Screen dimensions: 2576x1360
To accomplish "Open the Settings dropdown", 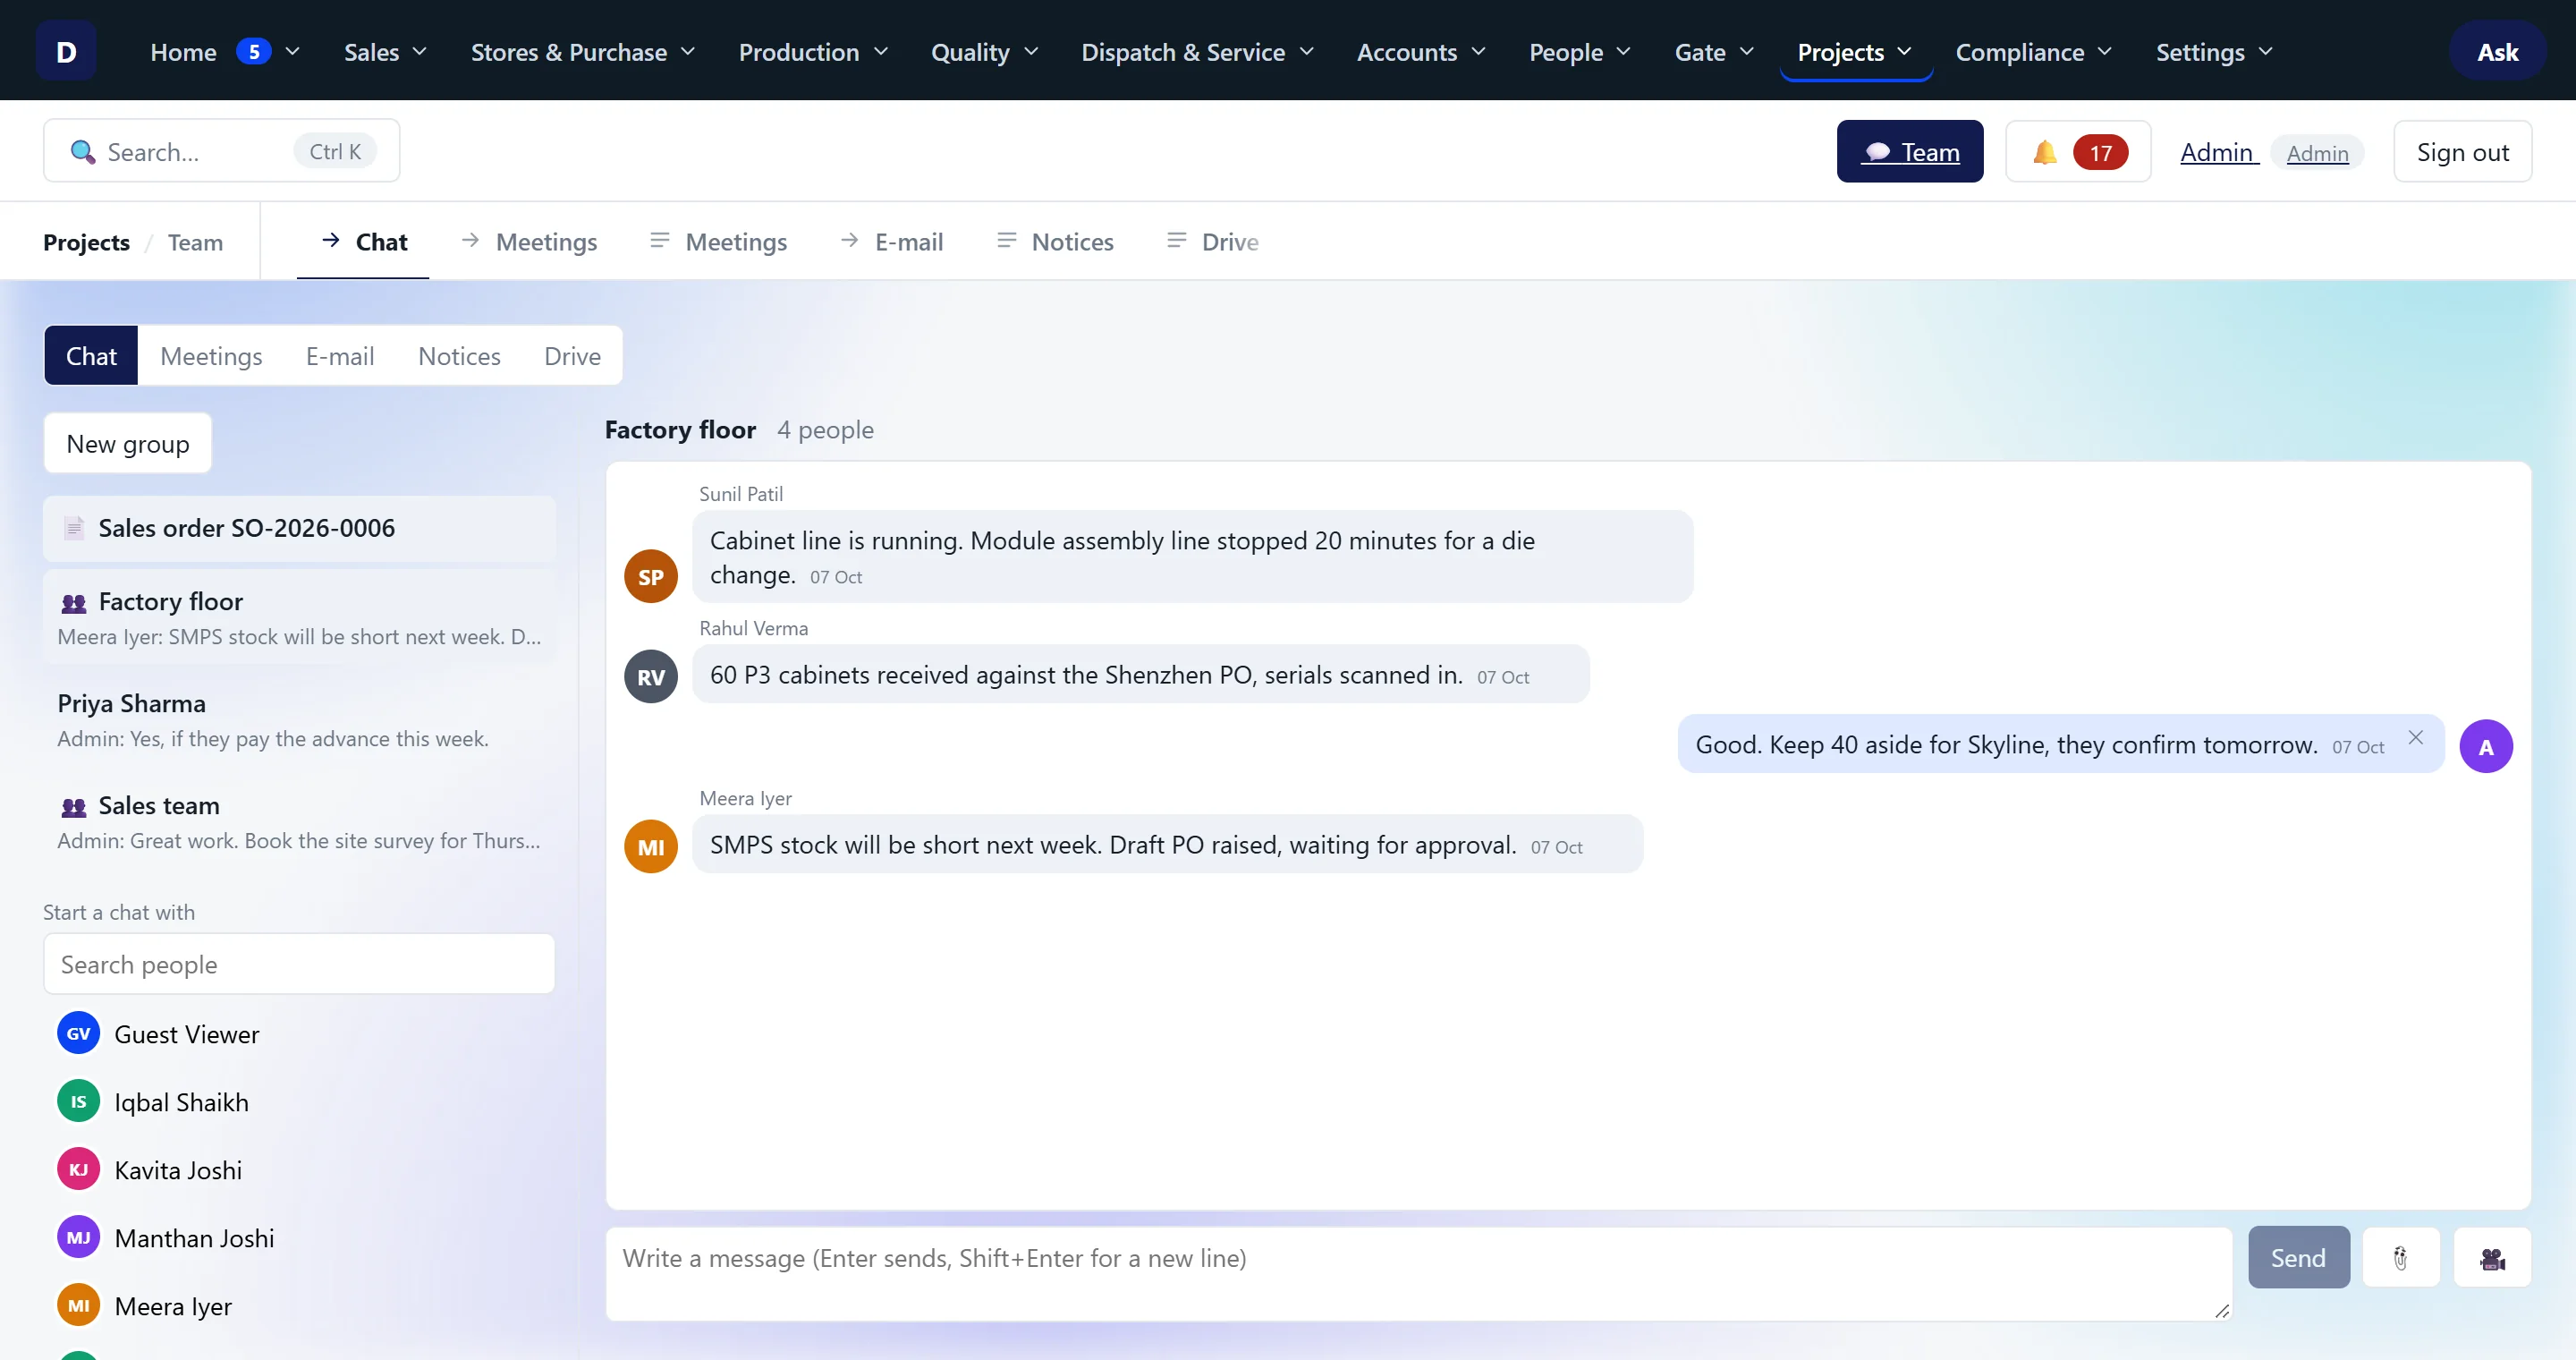I will [2214, 51].
